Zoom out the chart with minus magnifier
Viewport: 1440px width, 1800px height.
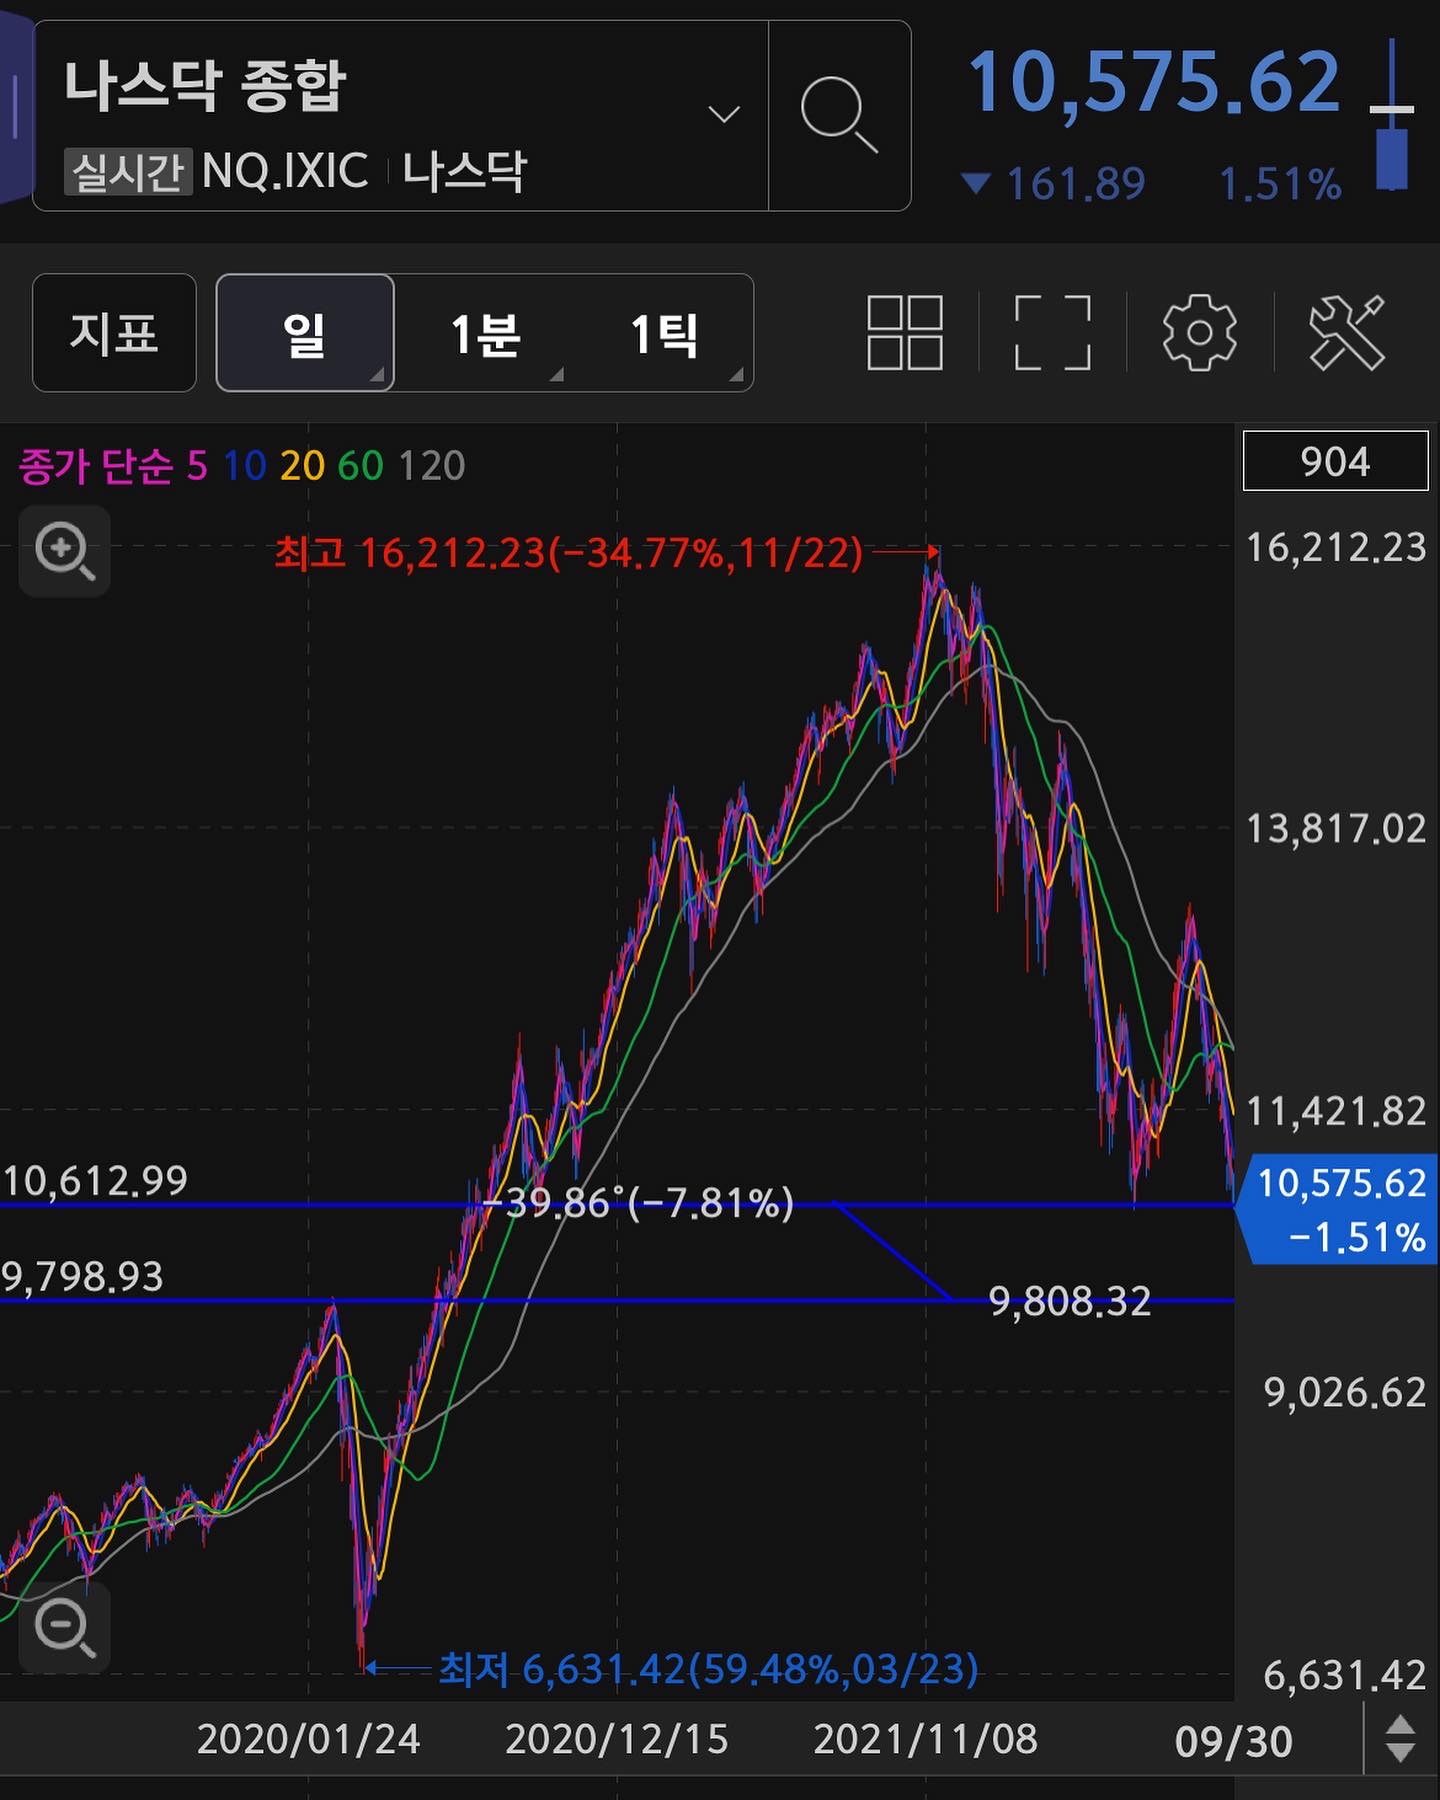click(65, 1628)
